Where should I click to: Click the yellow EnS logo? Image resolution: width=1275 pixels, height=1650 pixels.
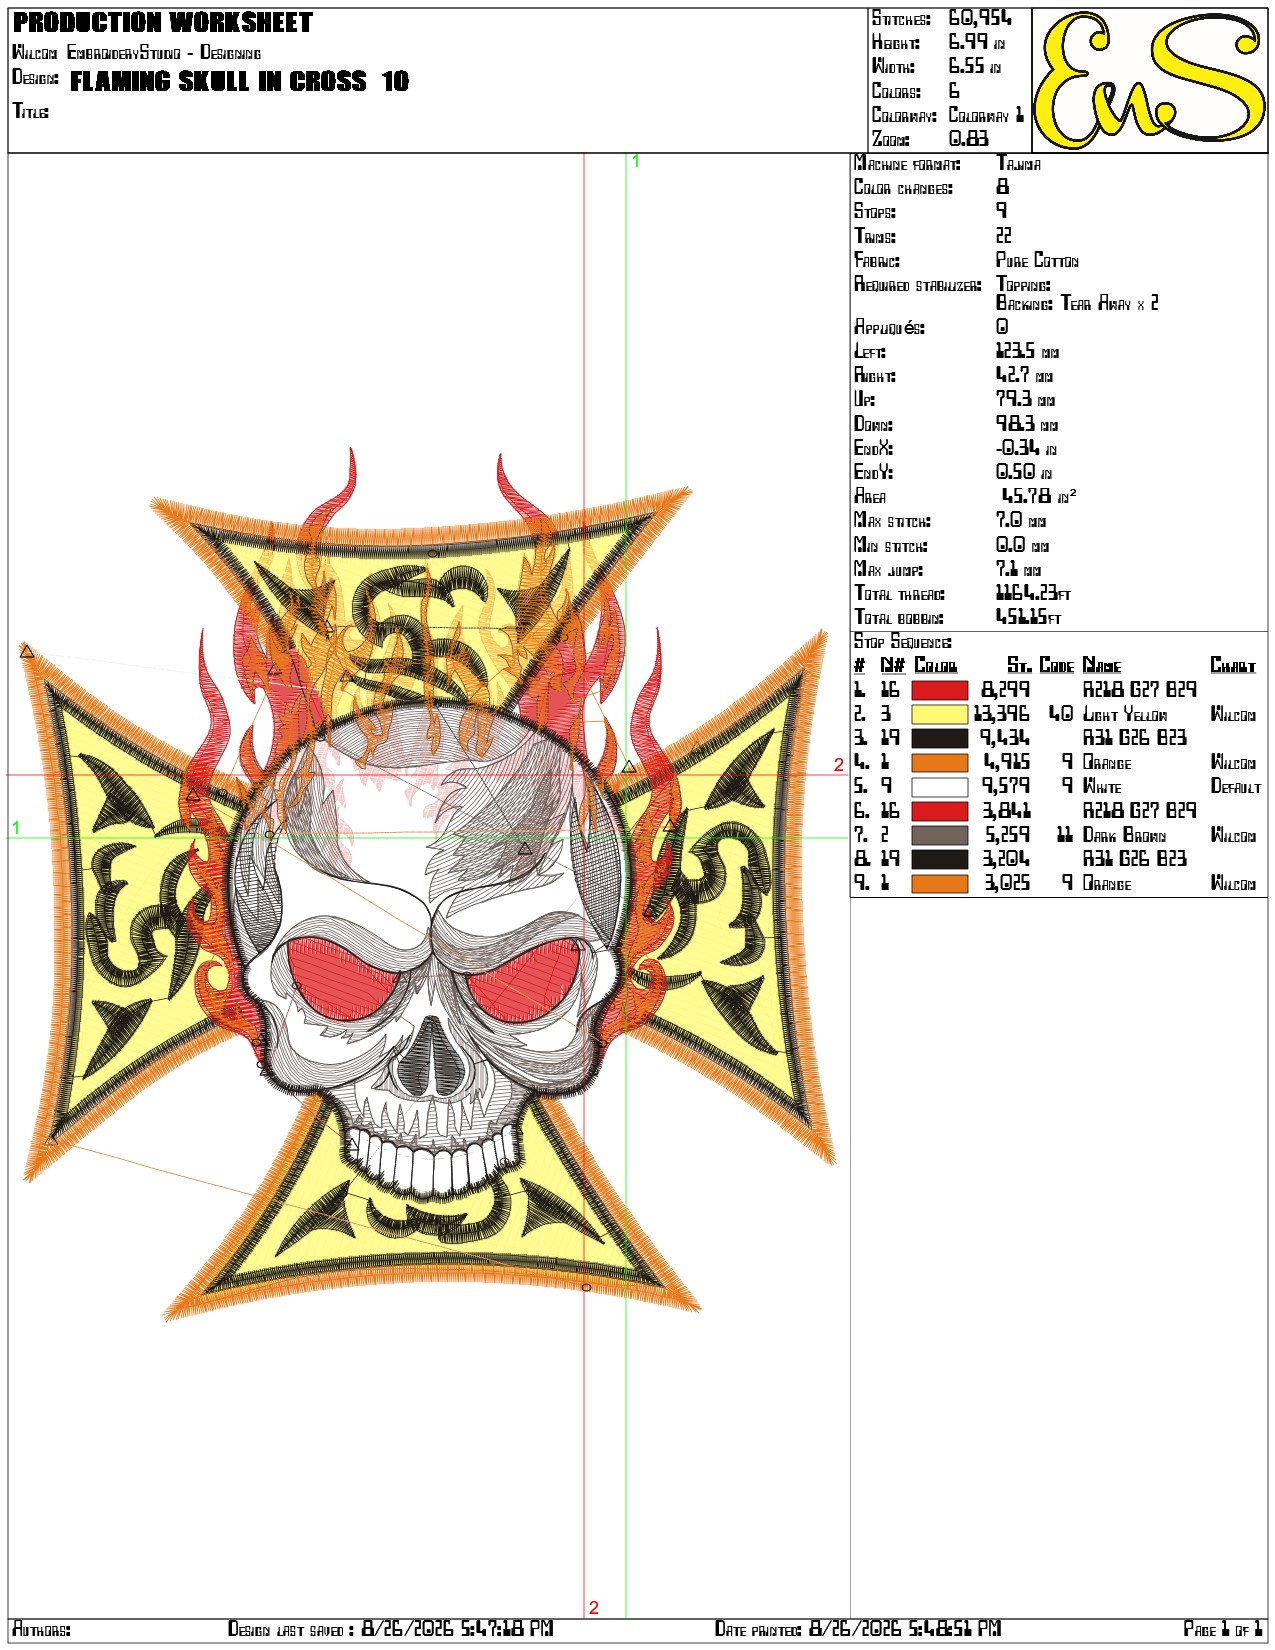click(1150, 80)
